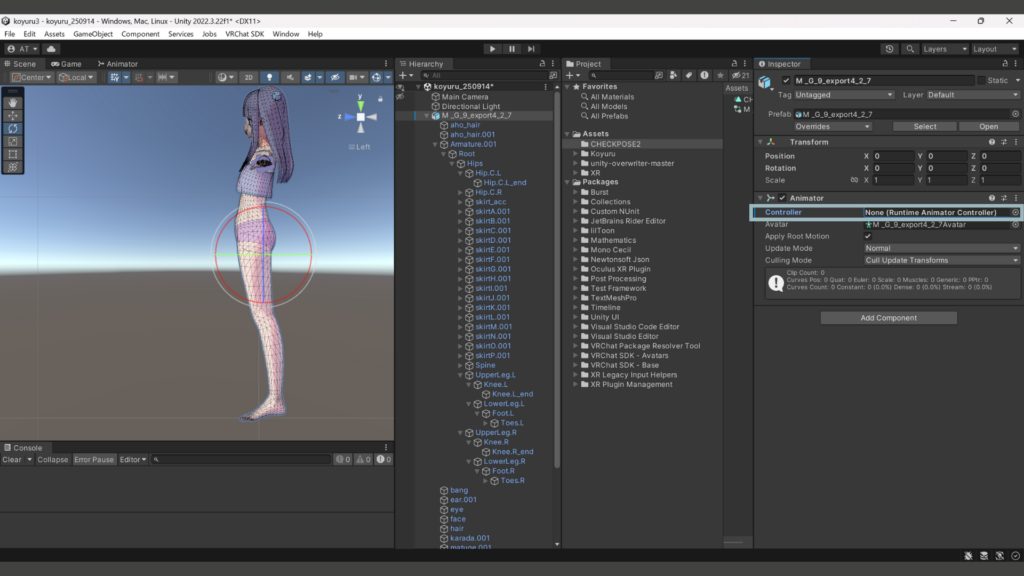The image size is (1024, 576).
Task: Enable the Static checkbox
Action: click(x=980, y=80)
